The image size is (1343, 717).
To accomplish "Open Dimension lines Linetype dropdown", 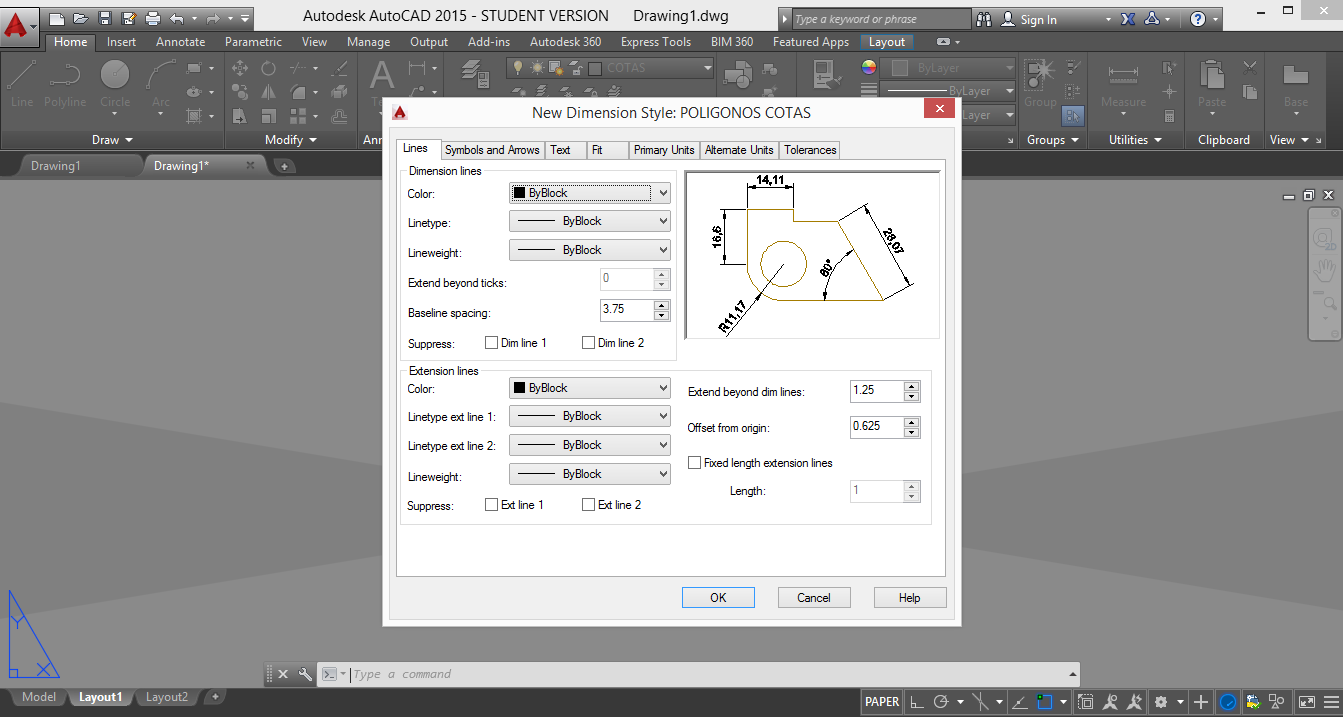I will (x=590, y=221).
